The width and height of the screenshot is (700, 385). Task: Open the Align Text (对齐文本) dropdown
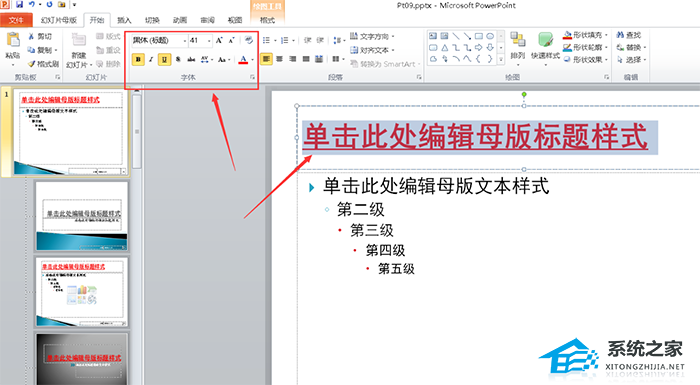tap(372, 50)
